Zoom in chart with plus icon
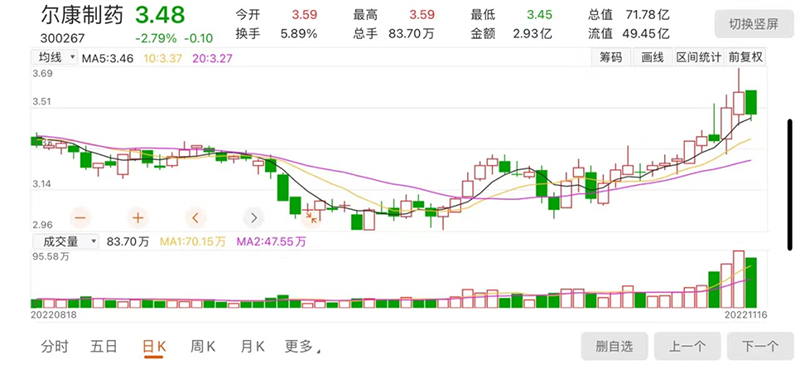Image resolution: width=800 pixels, height=370 pixels. pyautogui.click(x=138, y=218)
